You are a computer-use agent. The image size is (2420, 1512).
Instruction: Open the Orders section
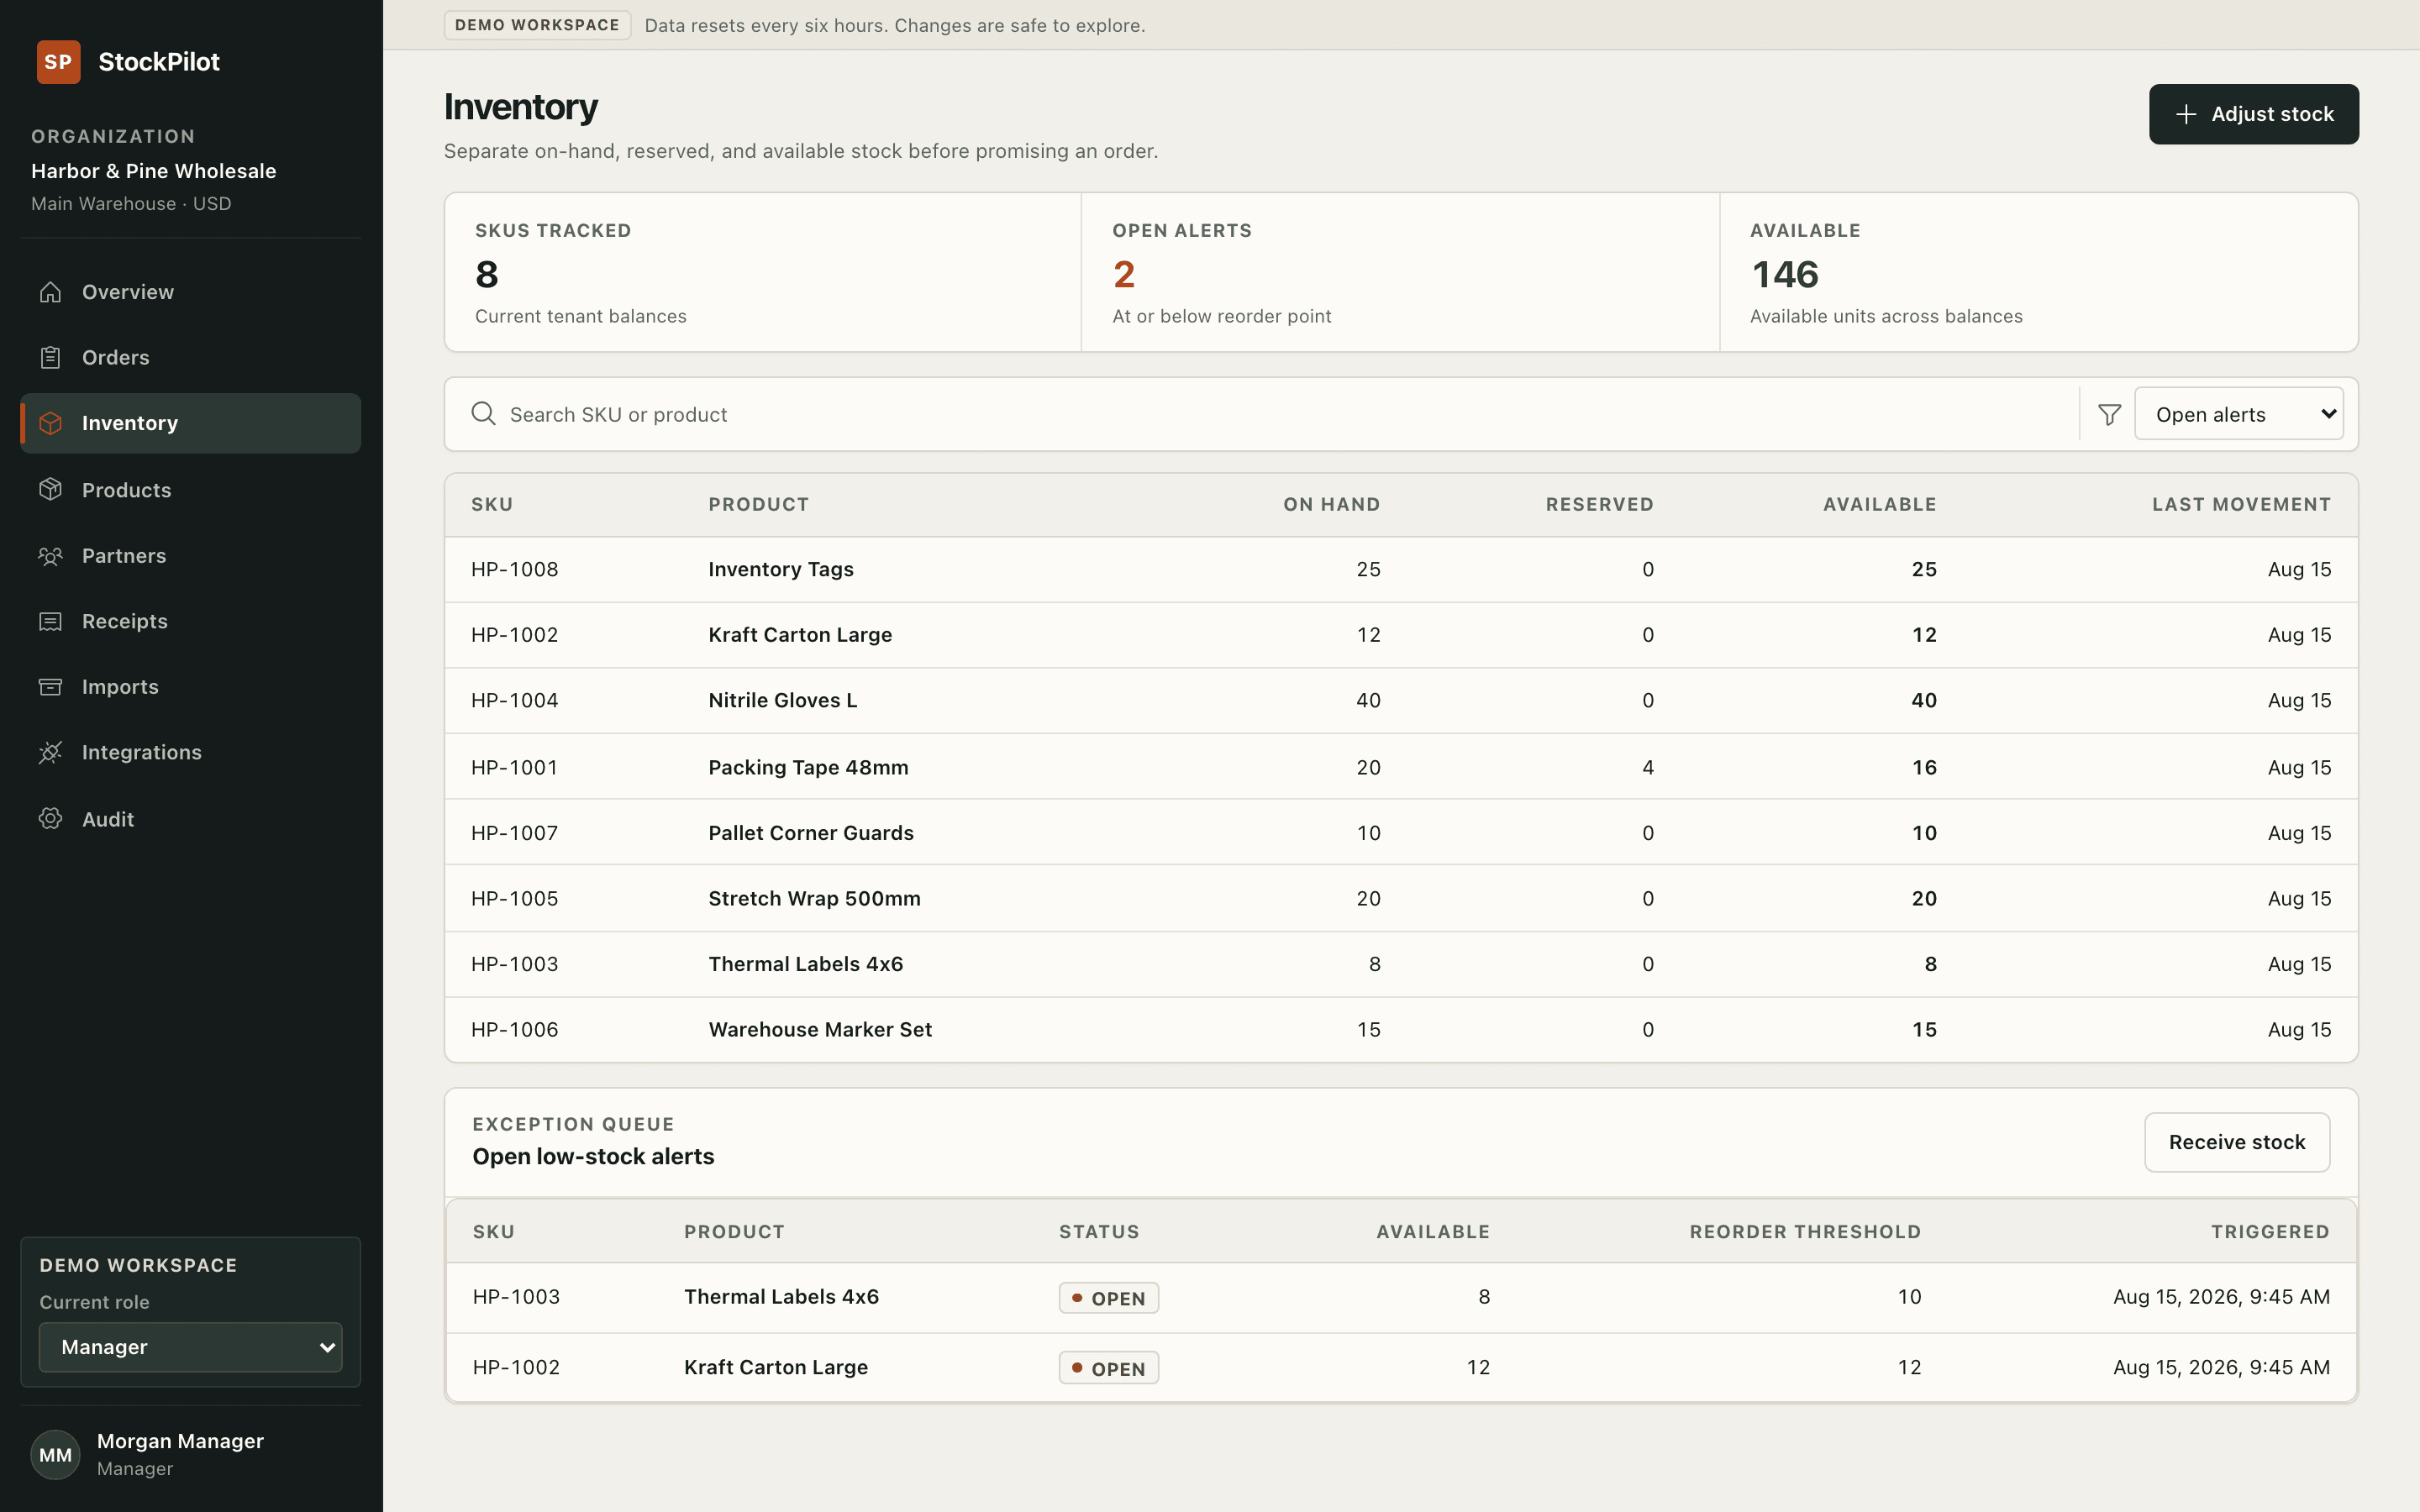(191, 357)
